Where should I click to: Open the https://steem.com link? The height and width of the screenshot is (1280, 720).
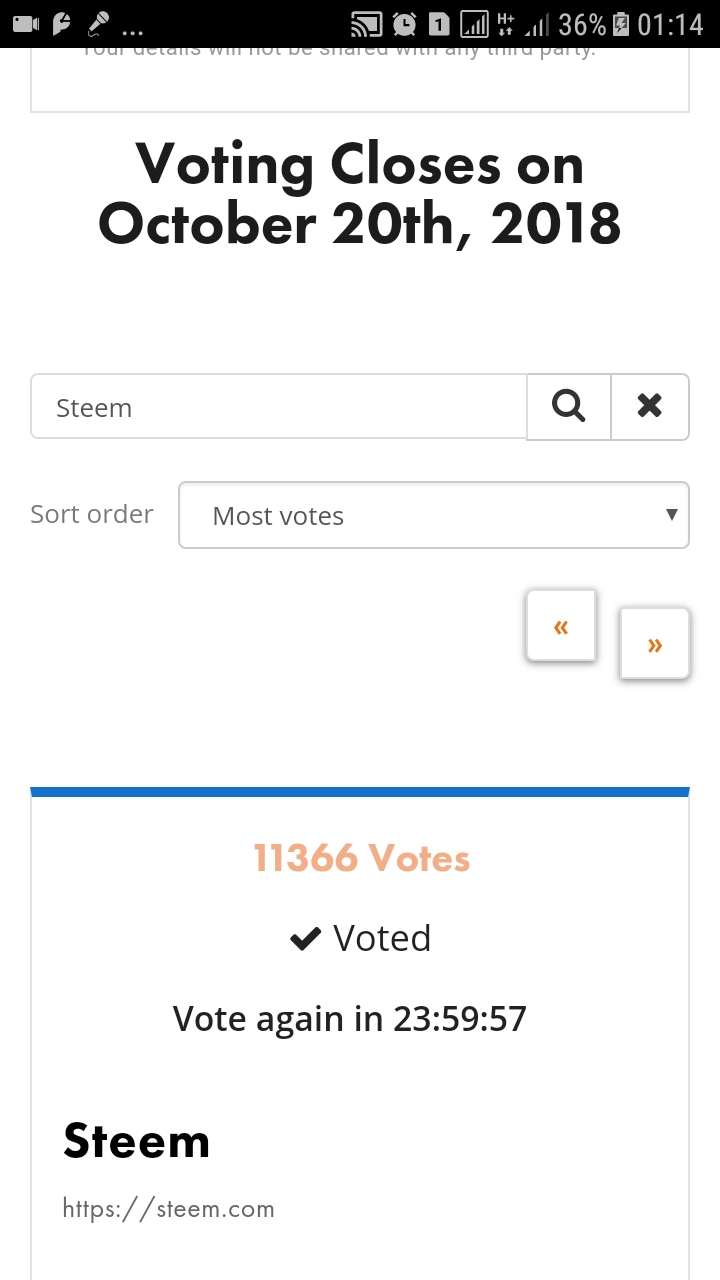(168, 1208)
